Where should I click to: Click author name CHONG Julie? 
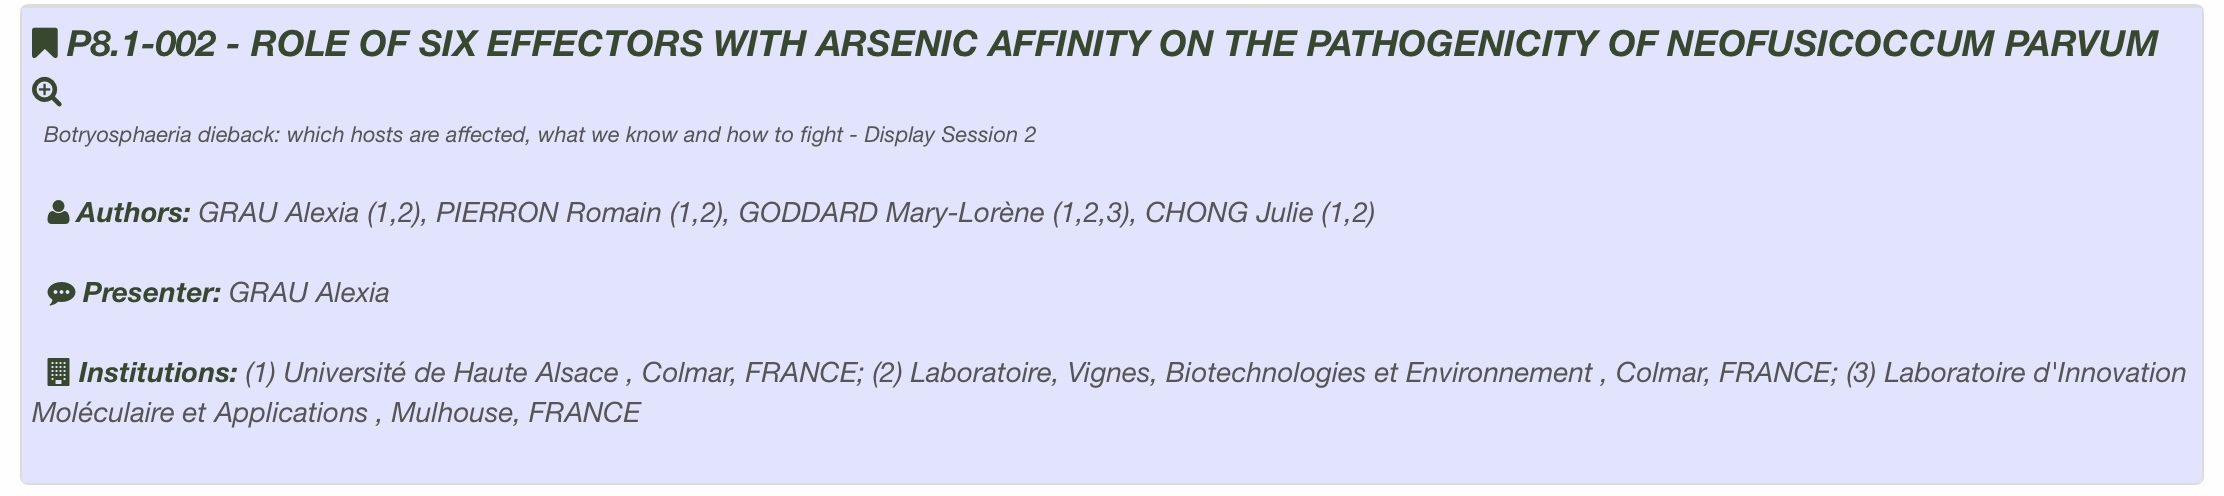pyautogui.click(x=1260, y=213)
